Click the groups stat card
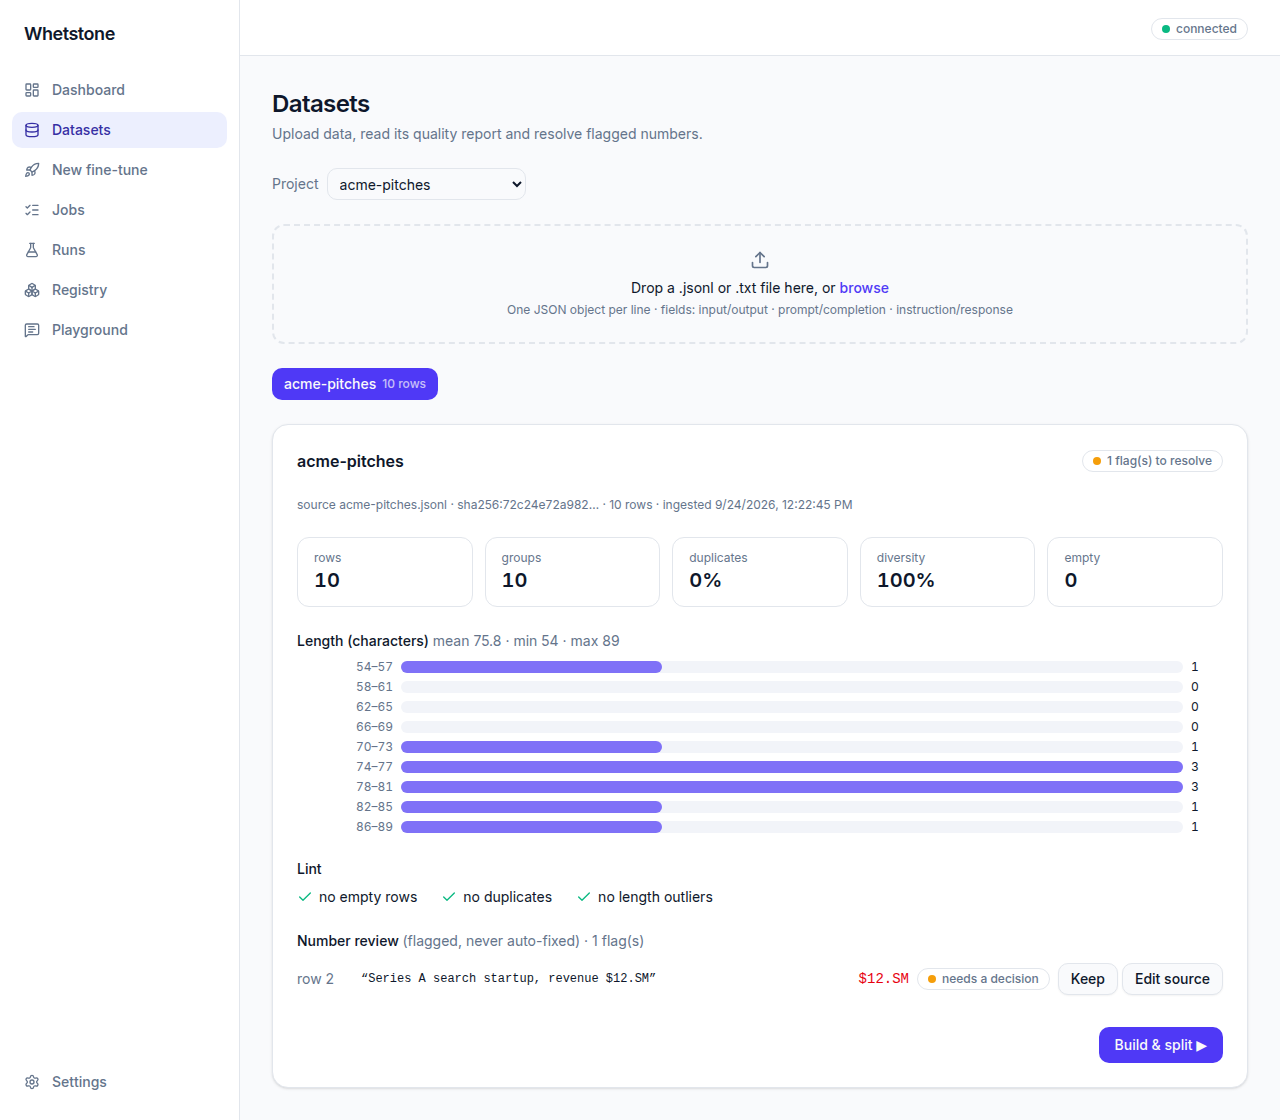The width and height of the screenshot is (1280, 1120). click(x=572, y=572)
